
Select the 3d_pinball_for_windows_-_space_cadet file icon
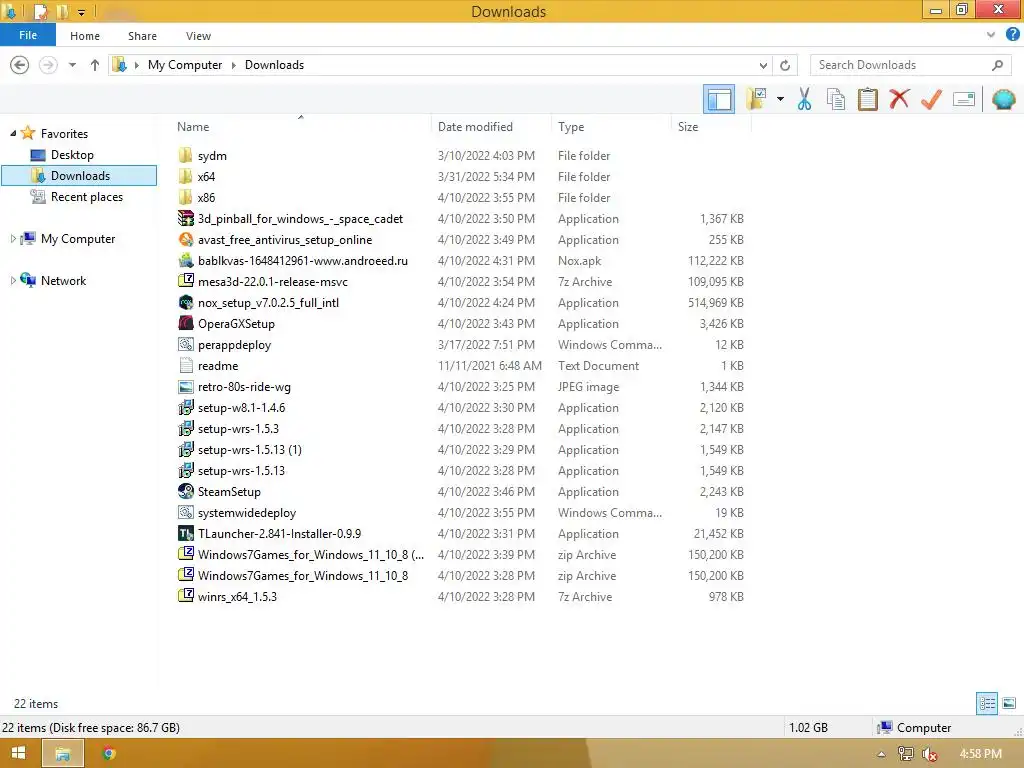pos(186,219)
